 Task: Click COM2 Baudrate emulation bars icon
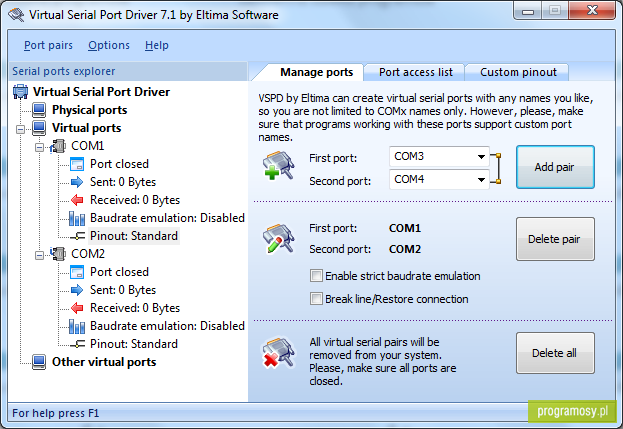coord(77,326)
